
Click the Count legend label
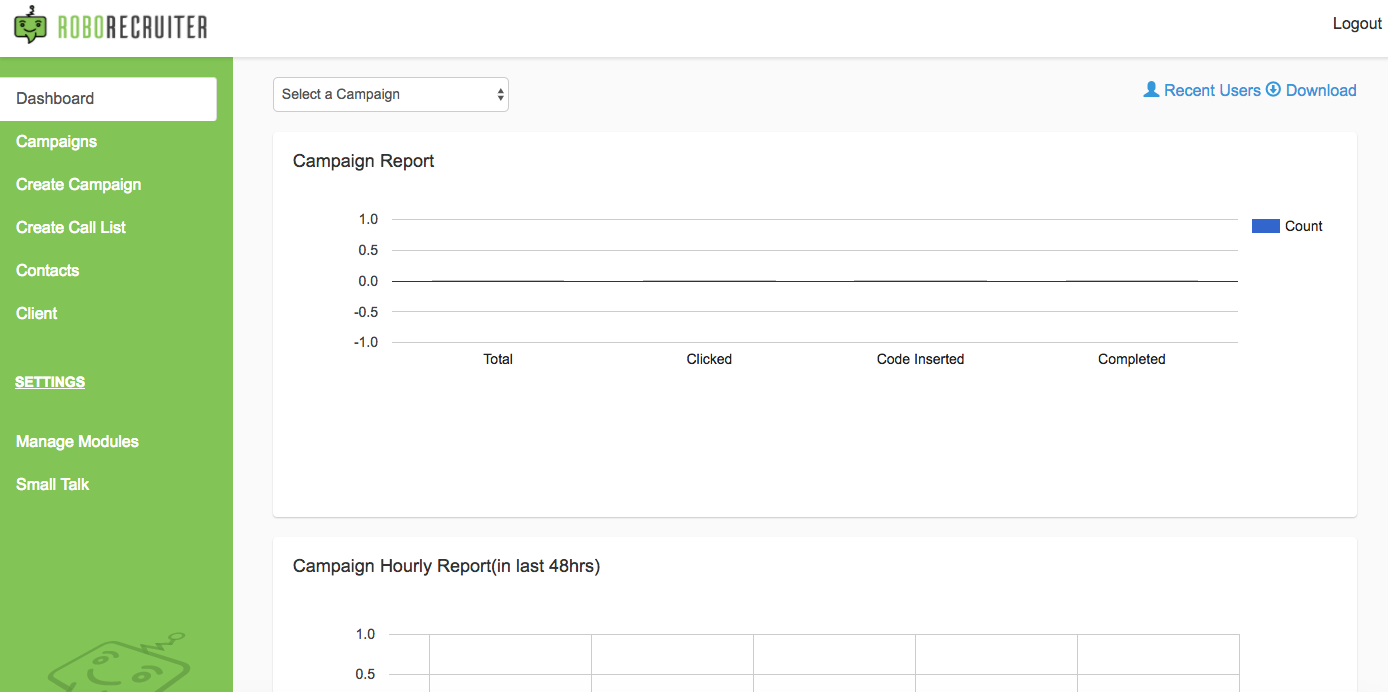pyautogui.click(x=1304, y=227)
